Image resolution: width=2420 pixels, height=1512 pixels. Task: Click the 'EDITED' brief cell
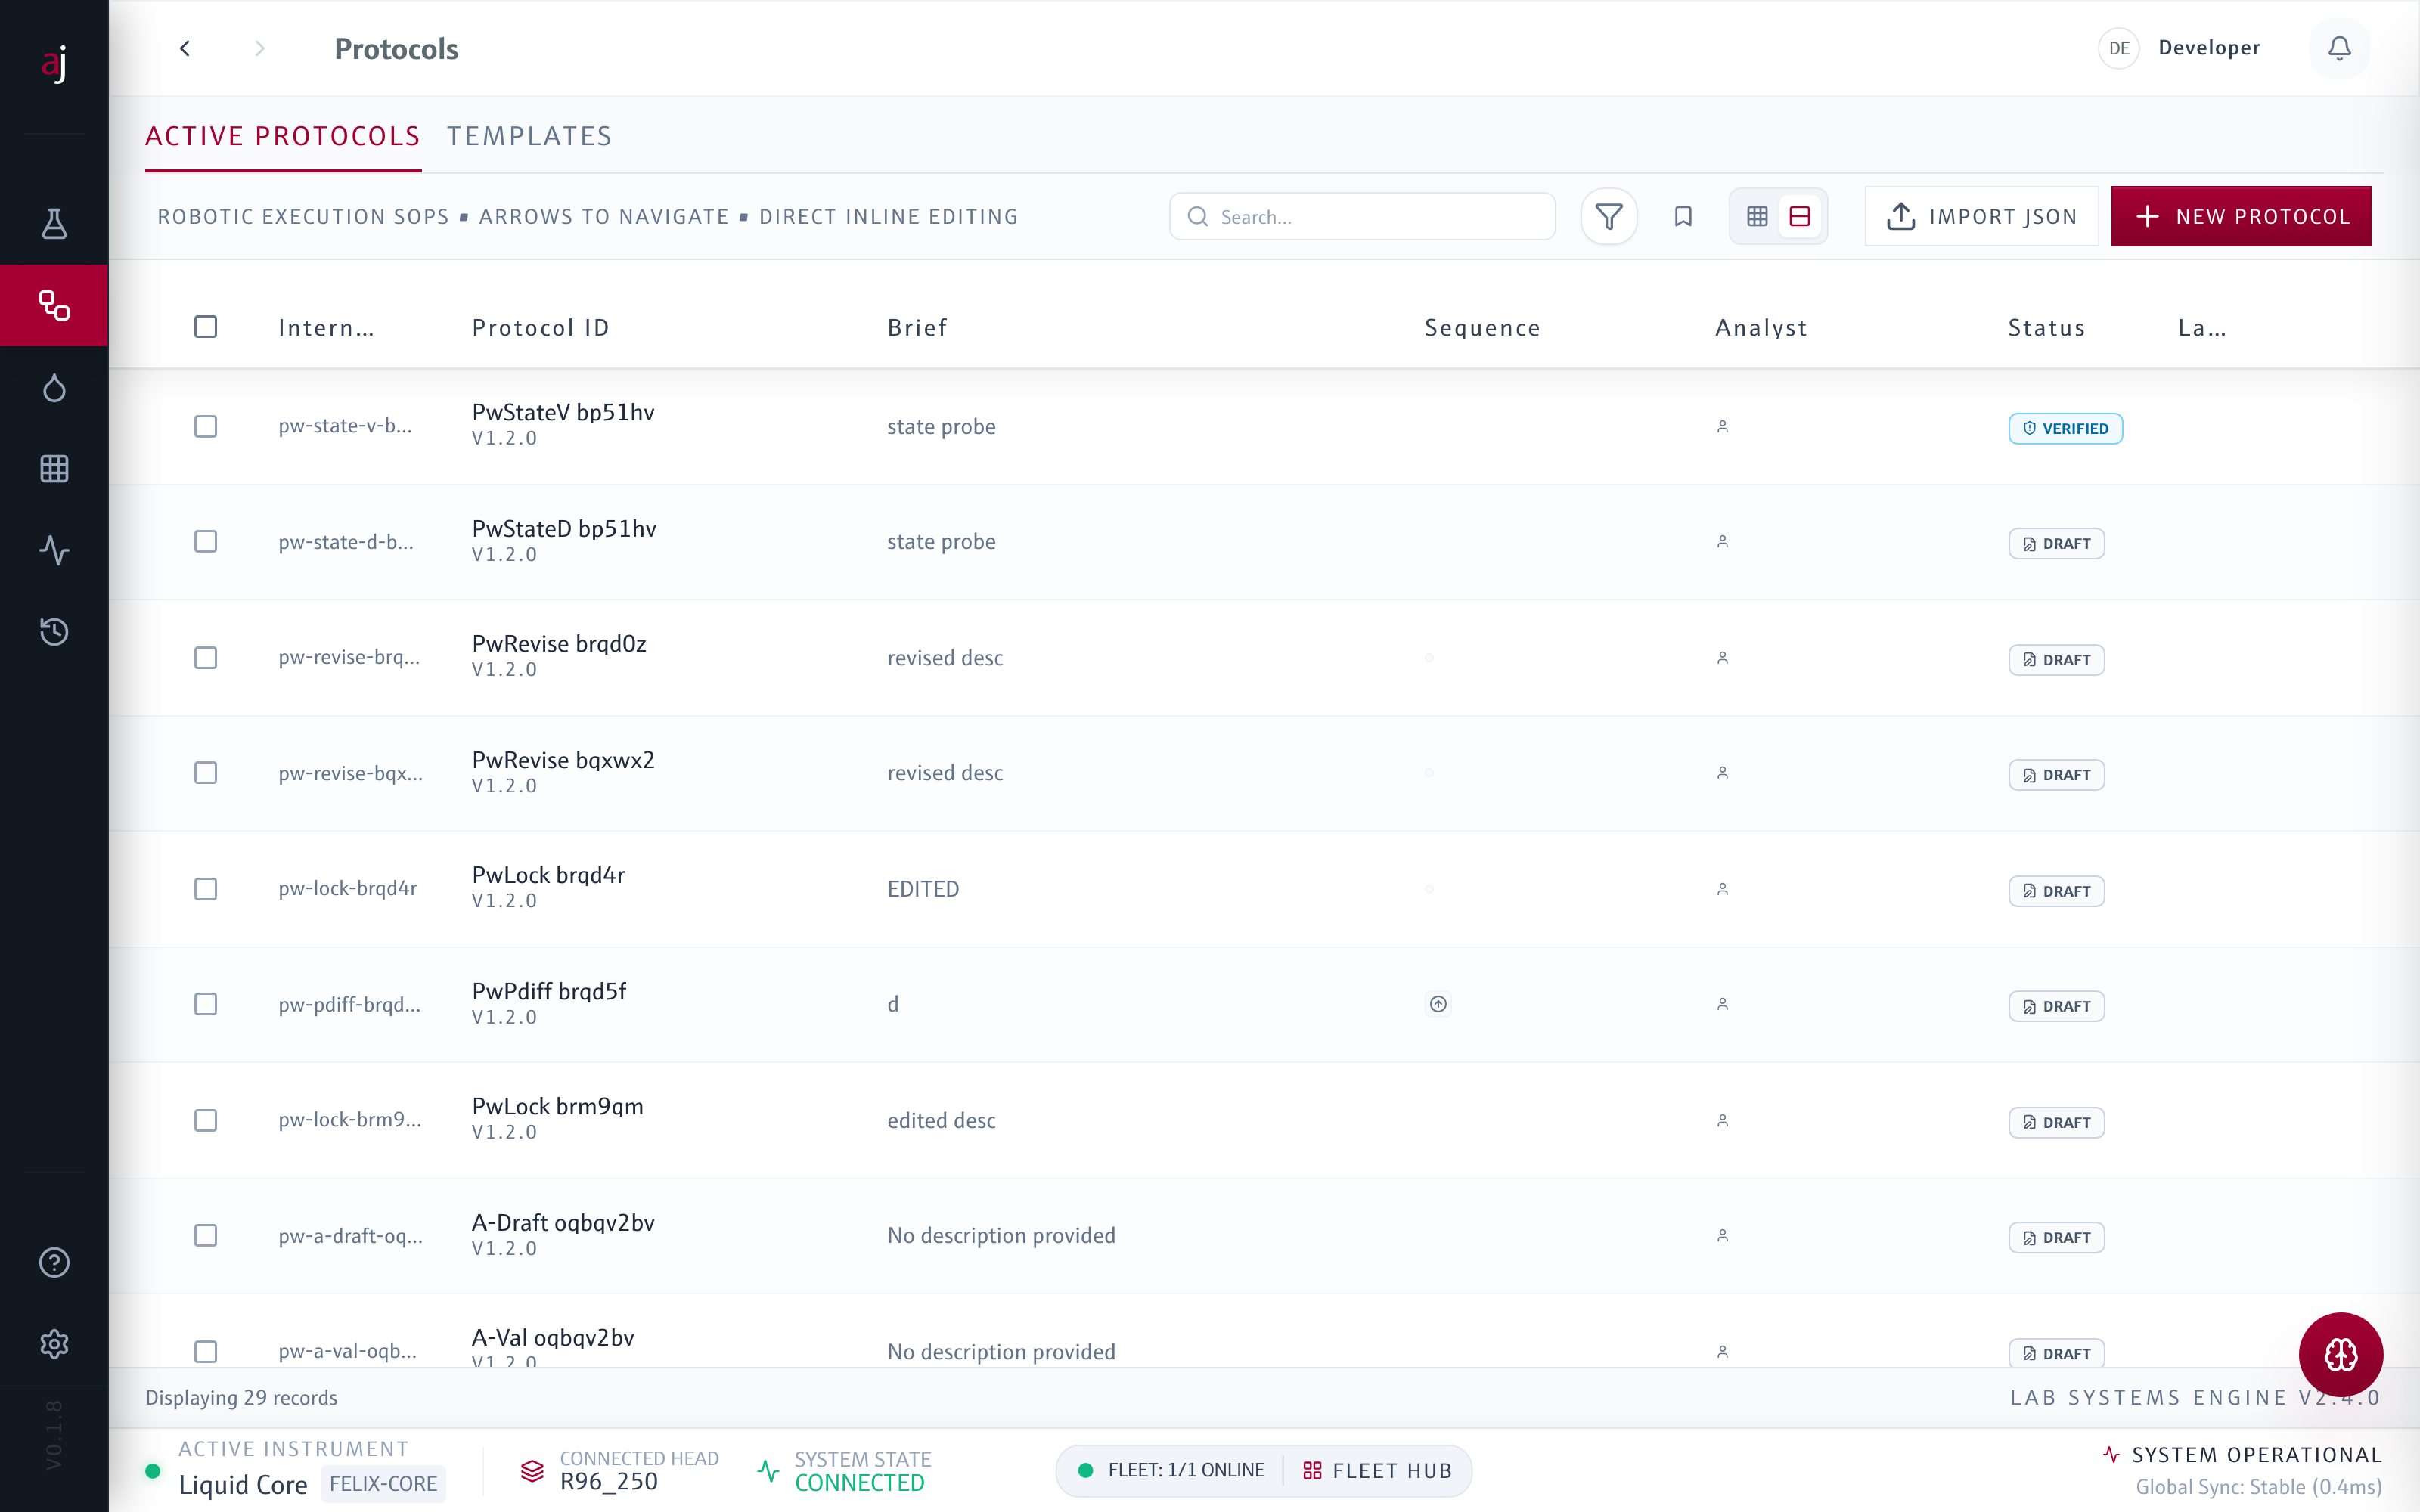(x=923, y=889)
